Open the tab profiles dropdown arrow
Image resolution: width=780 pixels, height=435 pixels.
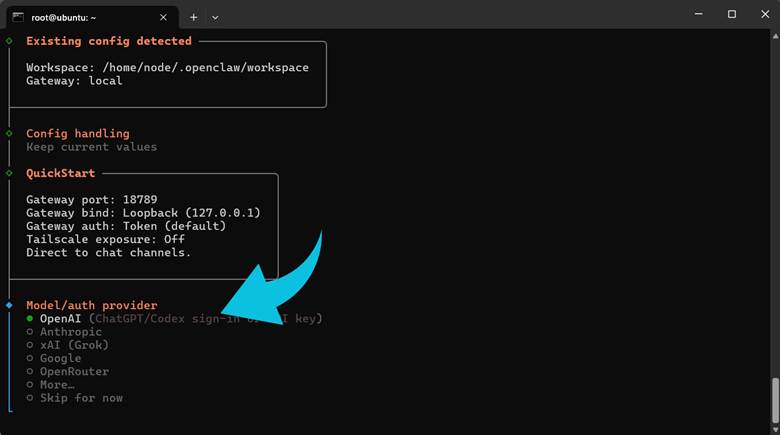point(215,17)
